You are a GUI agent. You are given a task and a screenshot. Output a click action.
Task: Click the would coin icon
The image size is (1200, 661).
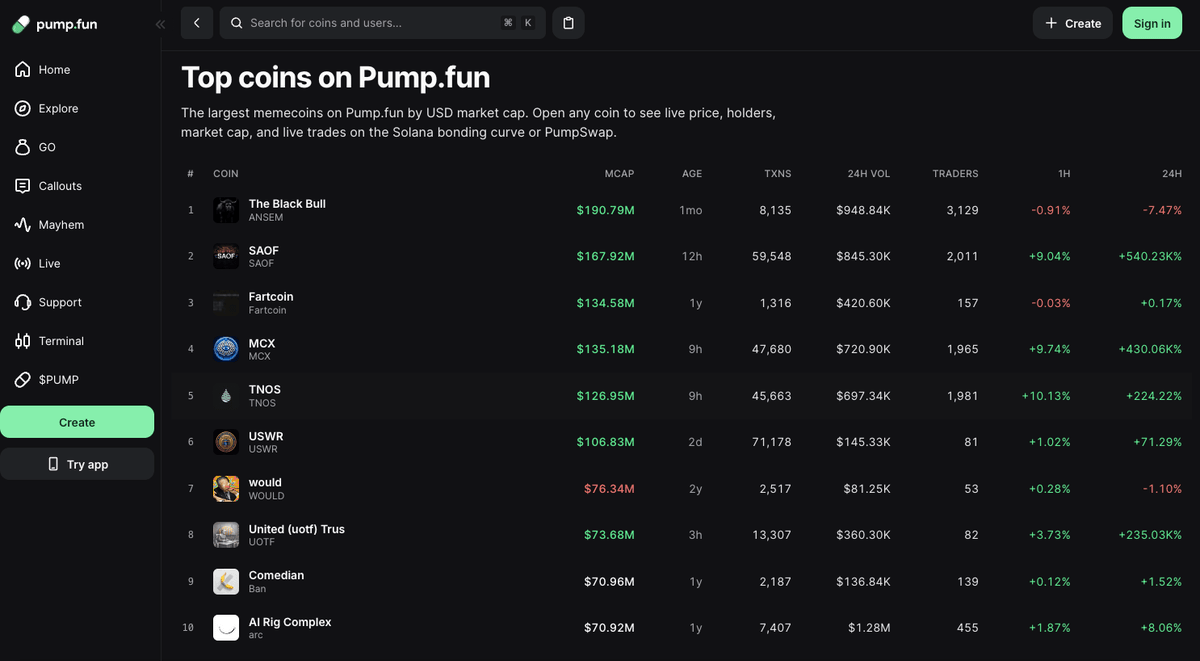[x=226, y=489]
